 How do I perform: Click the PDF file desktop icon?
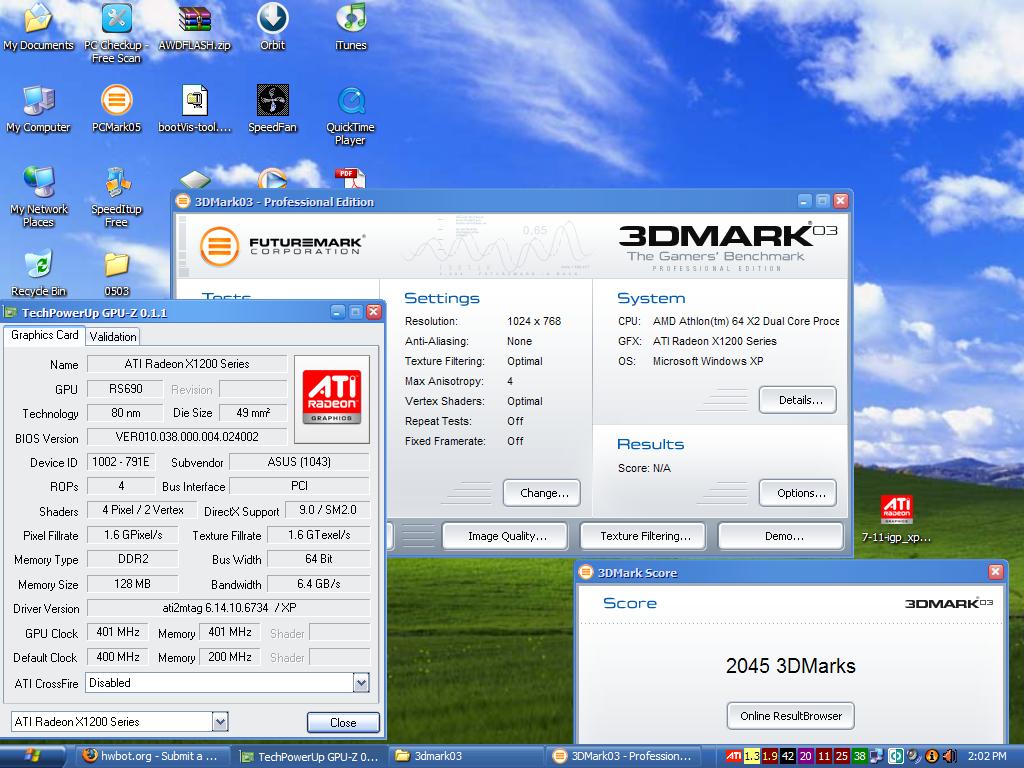pos(350,178)
